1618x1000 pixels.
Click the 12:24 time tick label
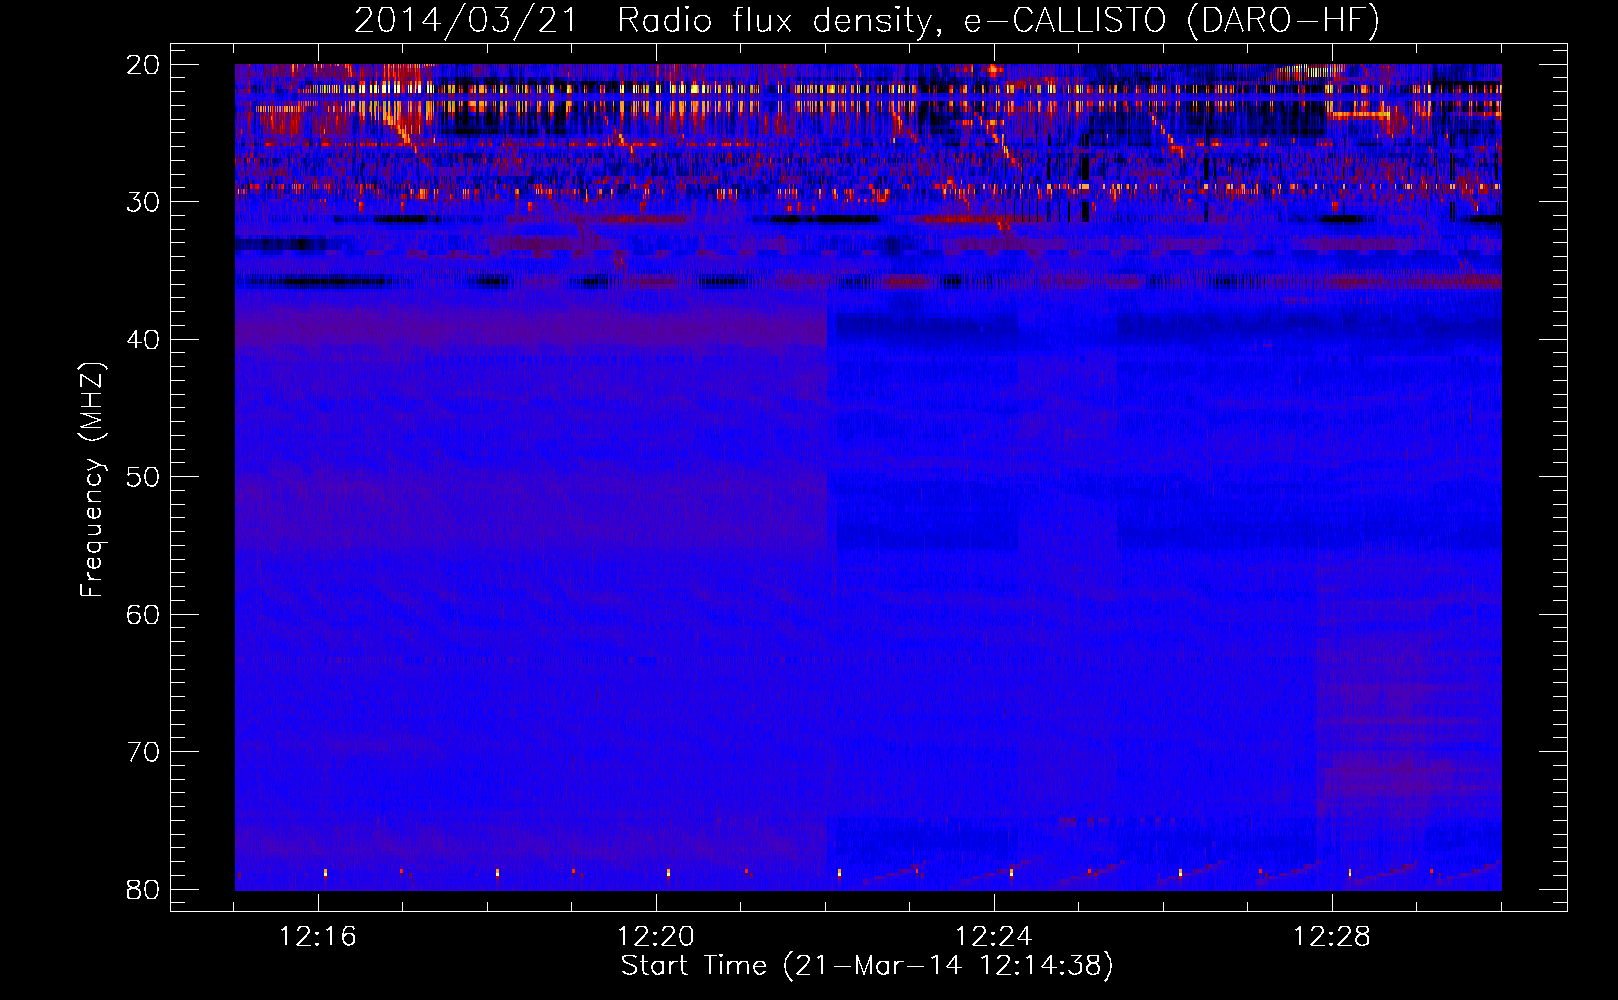click(x=994, y=937)
